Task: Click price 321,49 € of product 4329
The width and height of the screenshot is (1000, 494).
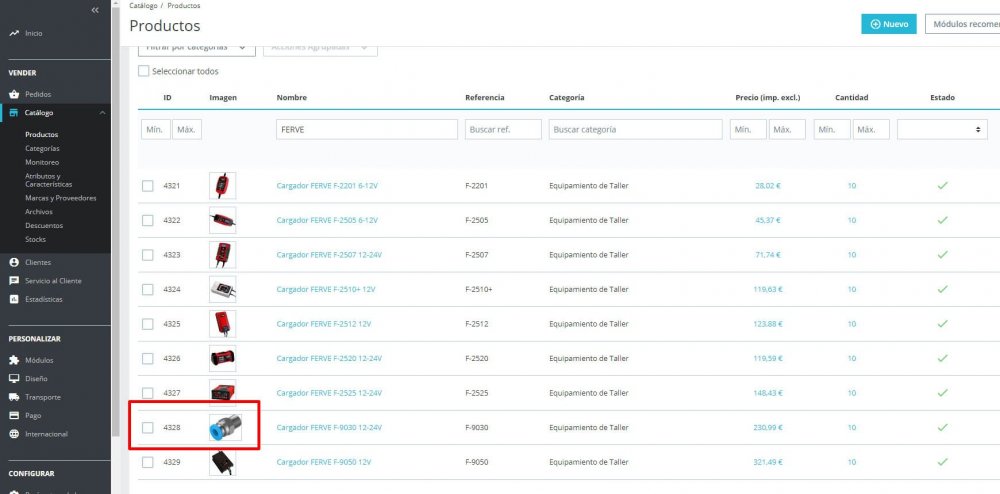Action: (x=767, y=461)
